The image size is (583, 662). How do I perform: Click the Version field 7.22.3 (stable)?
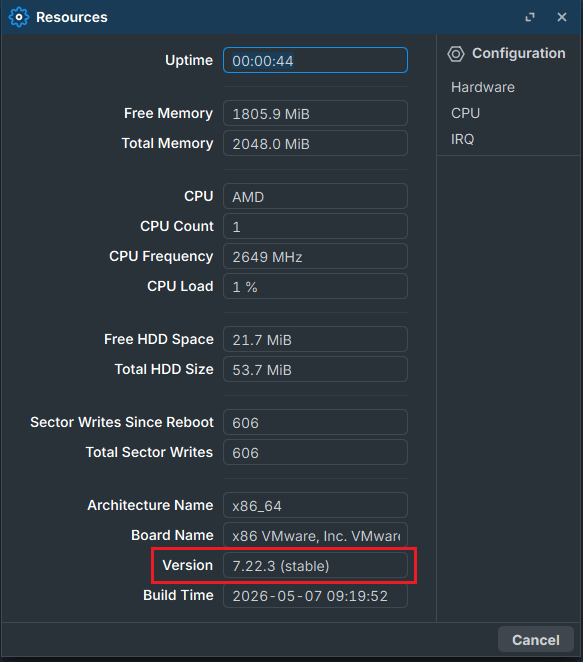click(315, 565)
